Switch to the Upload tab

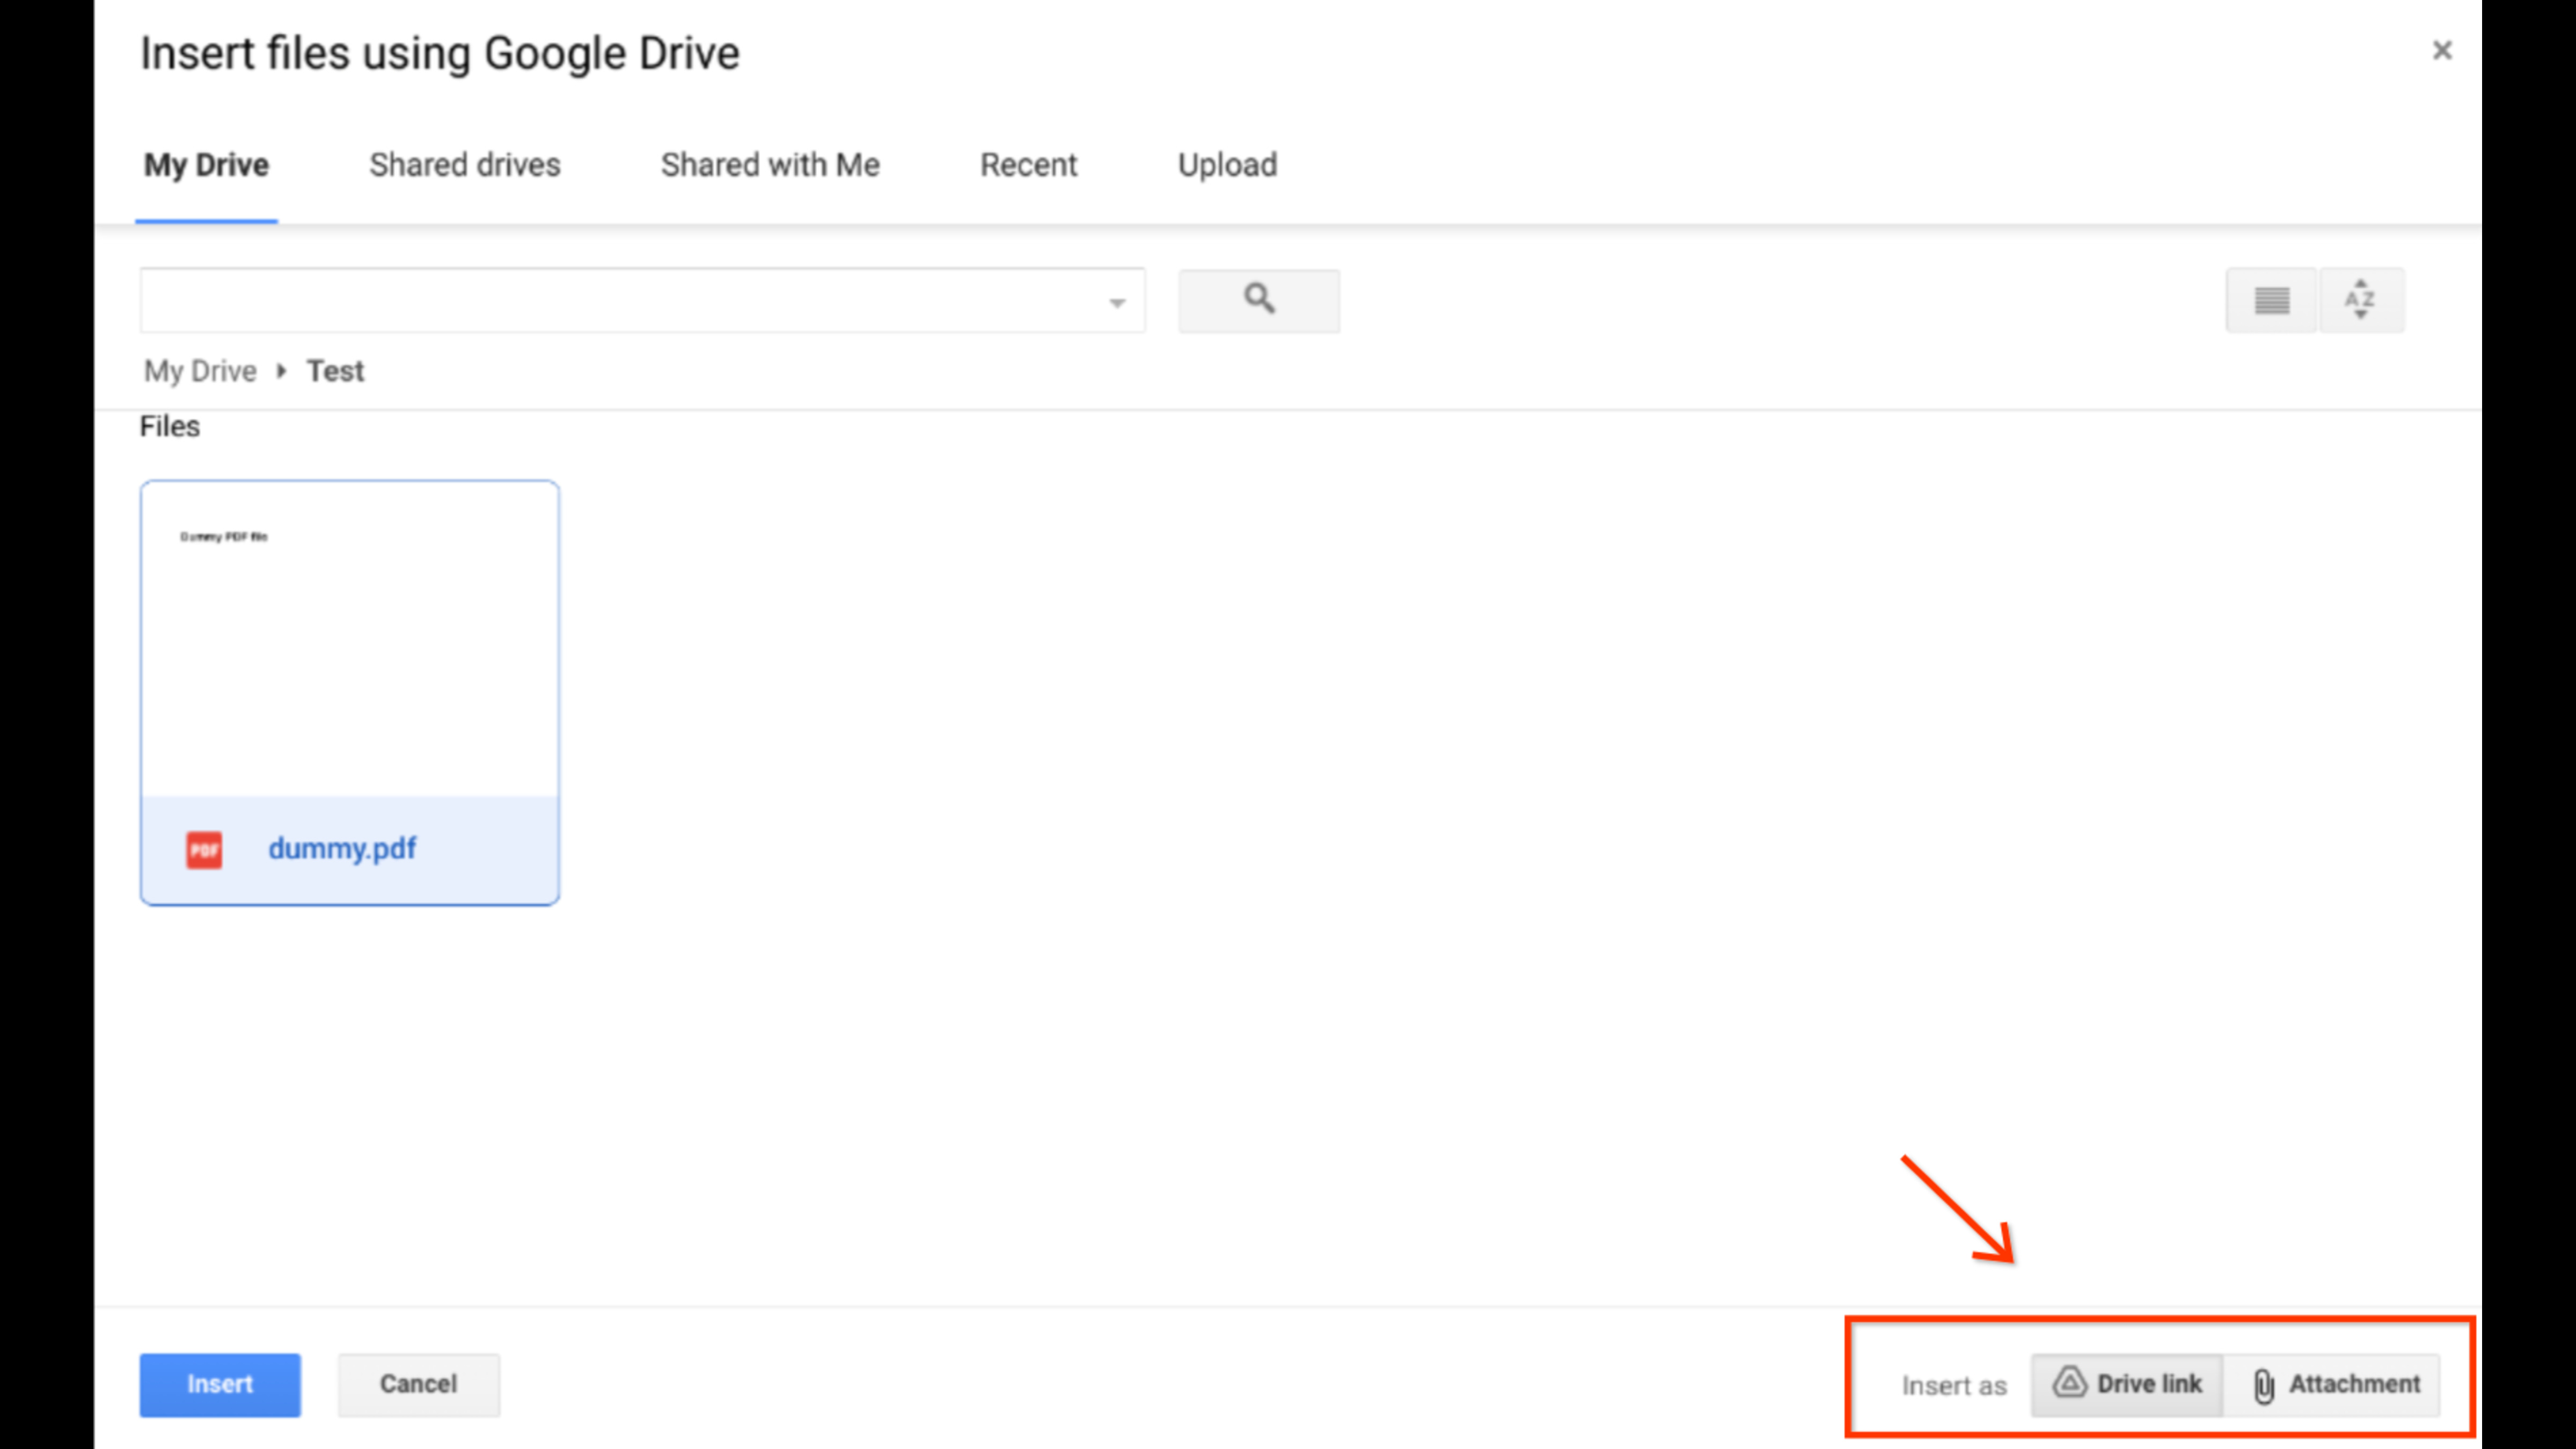pos(1226,163)
